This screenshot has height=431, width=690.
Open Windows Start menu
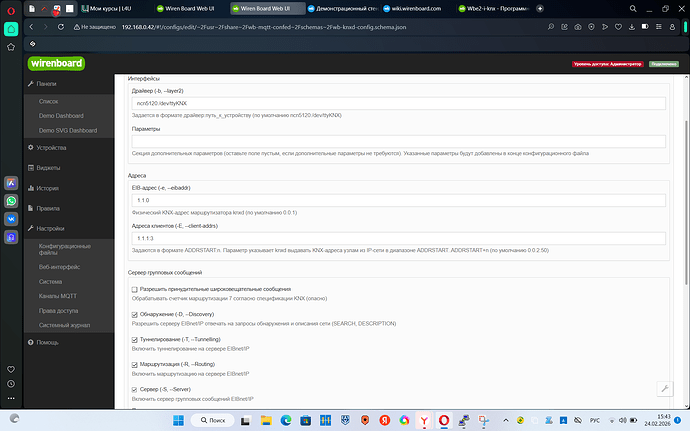(x=178, y=420)
